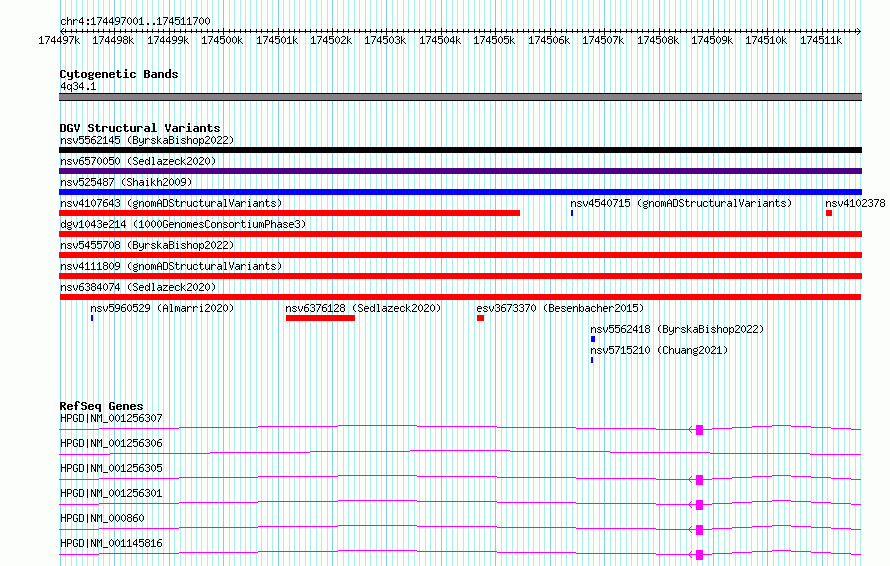Click exon box of HPGD NM_000860

tap(699, 530)
